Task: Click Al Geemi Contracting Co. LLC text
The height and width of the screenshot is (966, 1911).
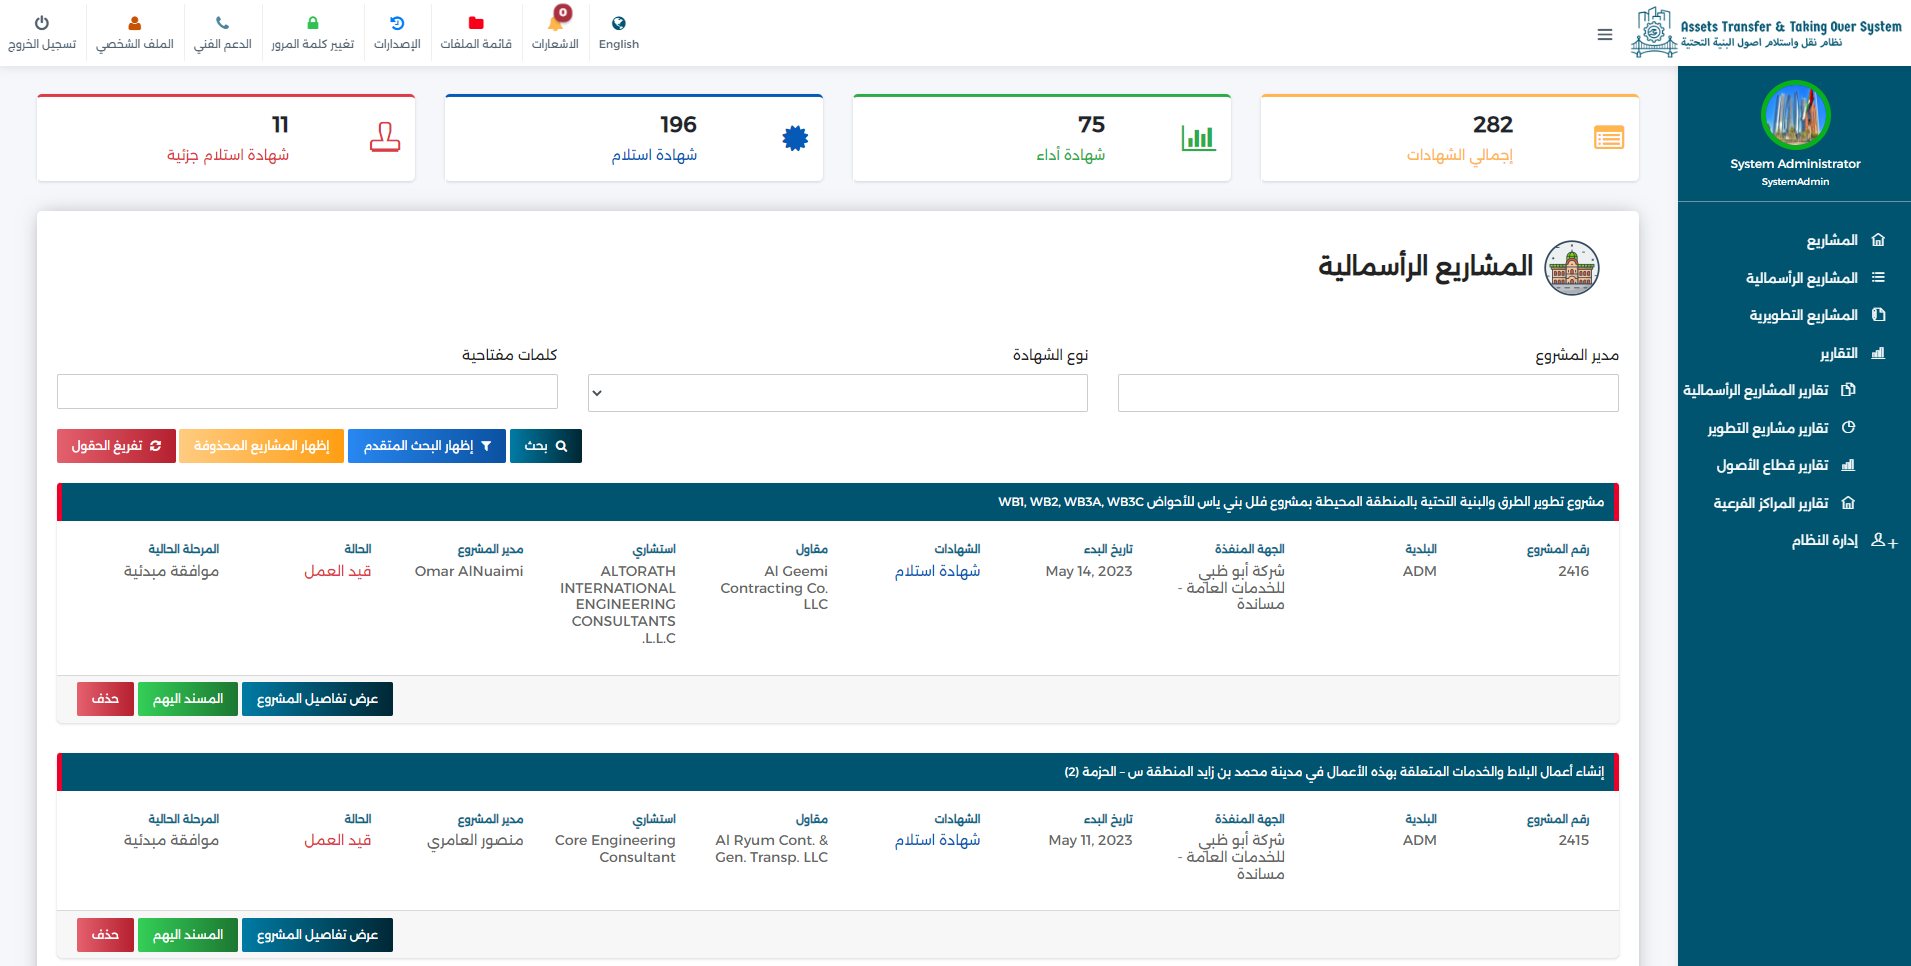Action: coord(774,588)
